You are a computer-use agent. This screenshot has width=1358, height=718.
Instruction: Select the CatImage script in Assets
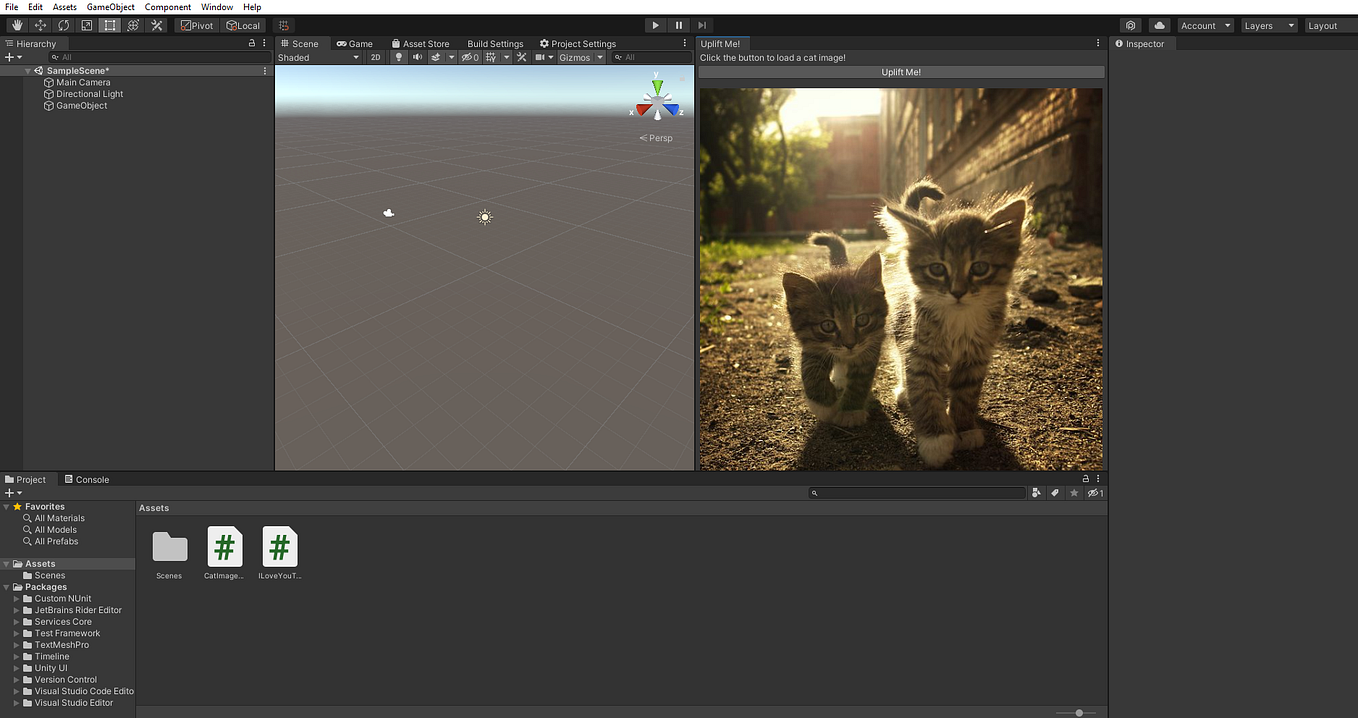224,545
